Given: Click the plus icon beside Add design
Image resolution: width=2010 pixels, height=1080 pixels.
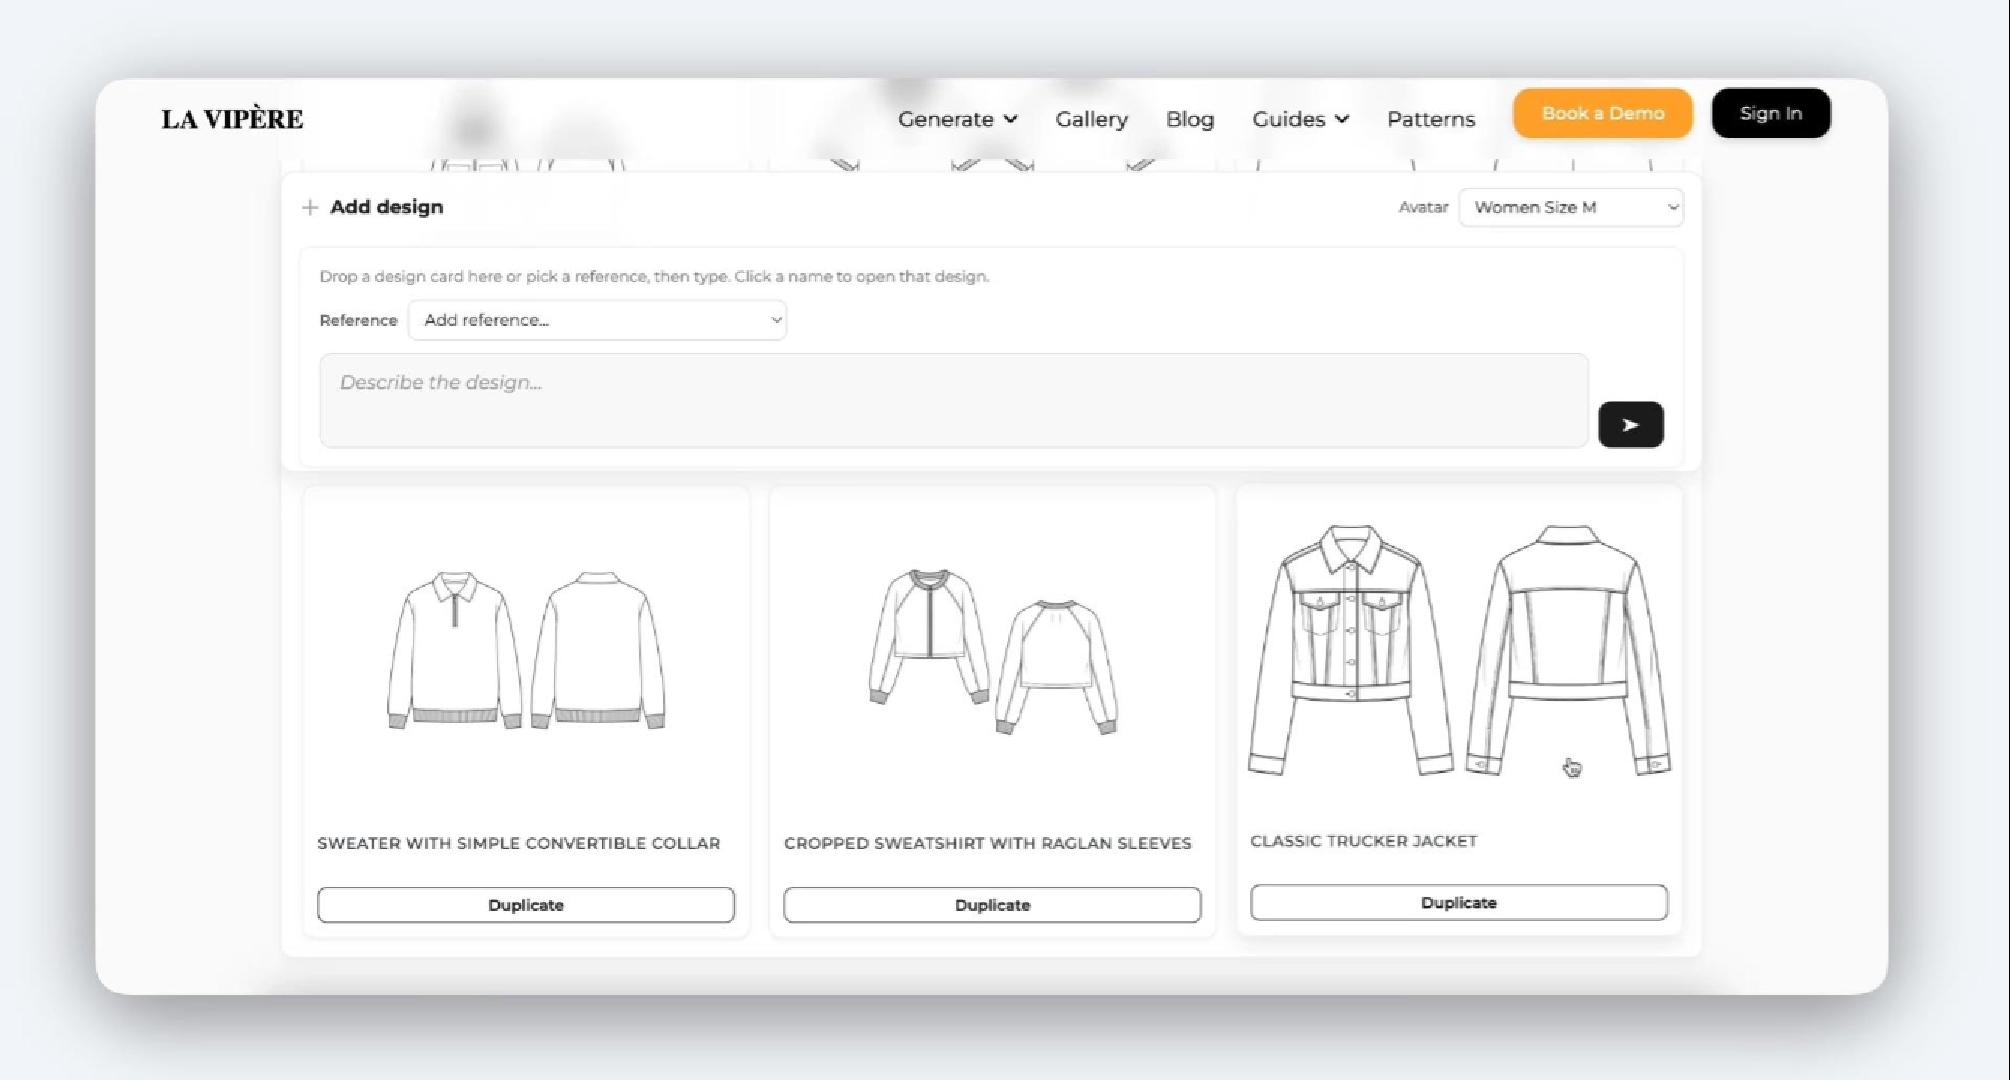Looking at the screenshot, I should tap(310, 207).
